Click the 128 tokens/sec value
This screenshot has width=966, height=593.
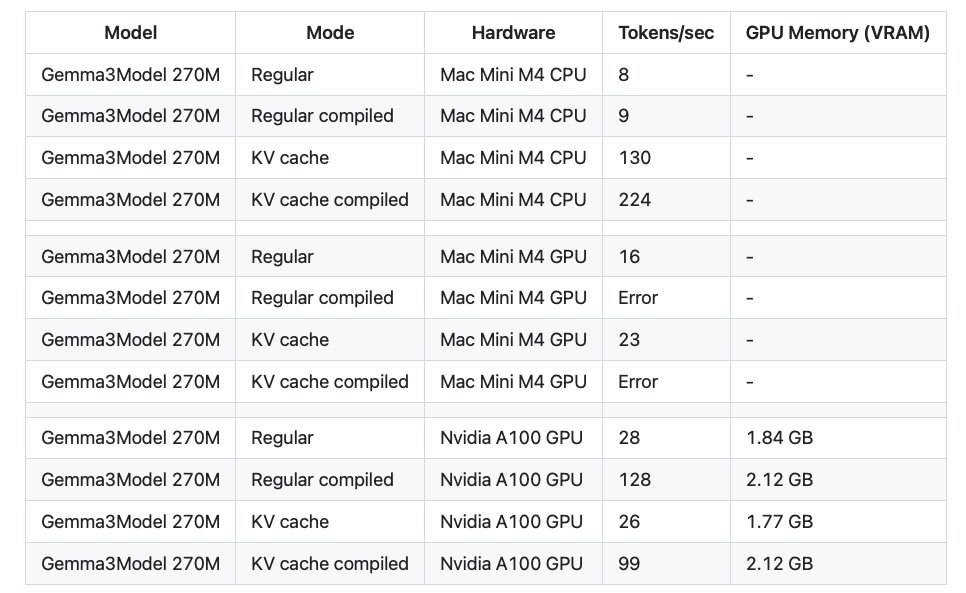tap(635, 480)
